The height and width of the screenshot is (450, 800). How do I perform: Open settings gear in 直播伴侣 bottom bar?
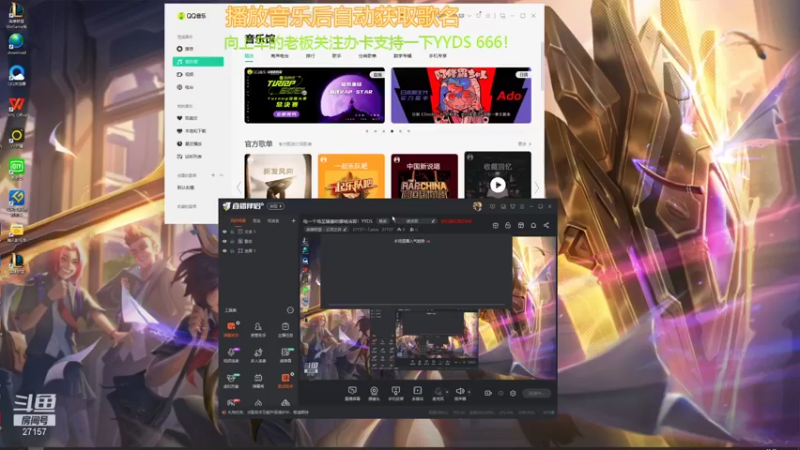click(513, 393)
